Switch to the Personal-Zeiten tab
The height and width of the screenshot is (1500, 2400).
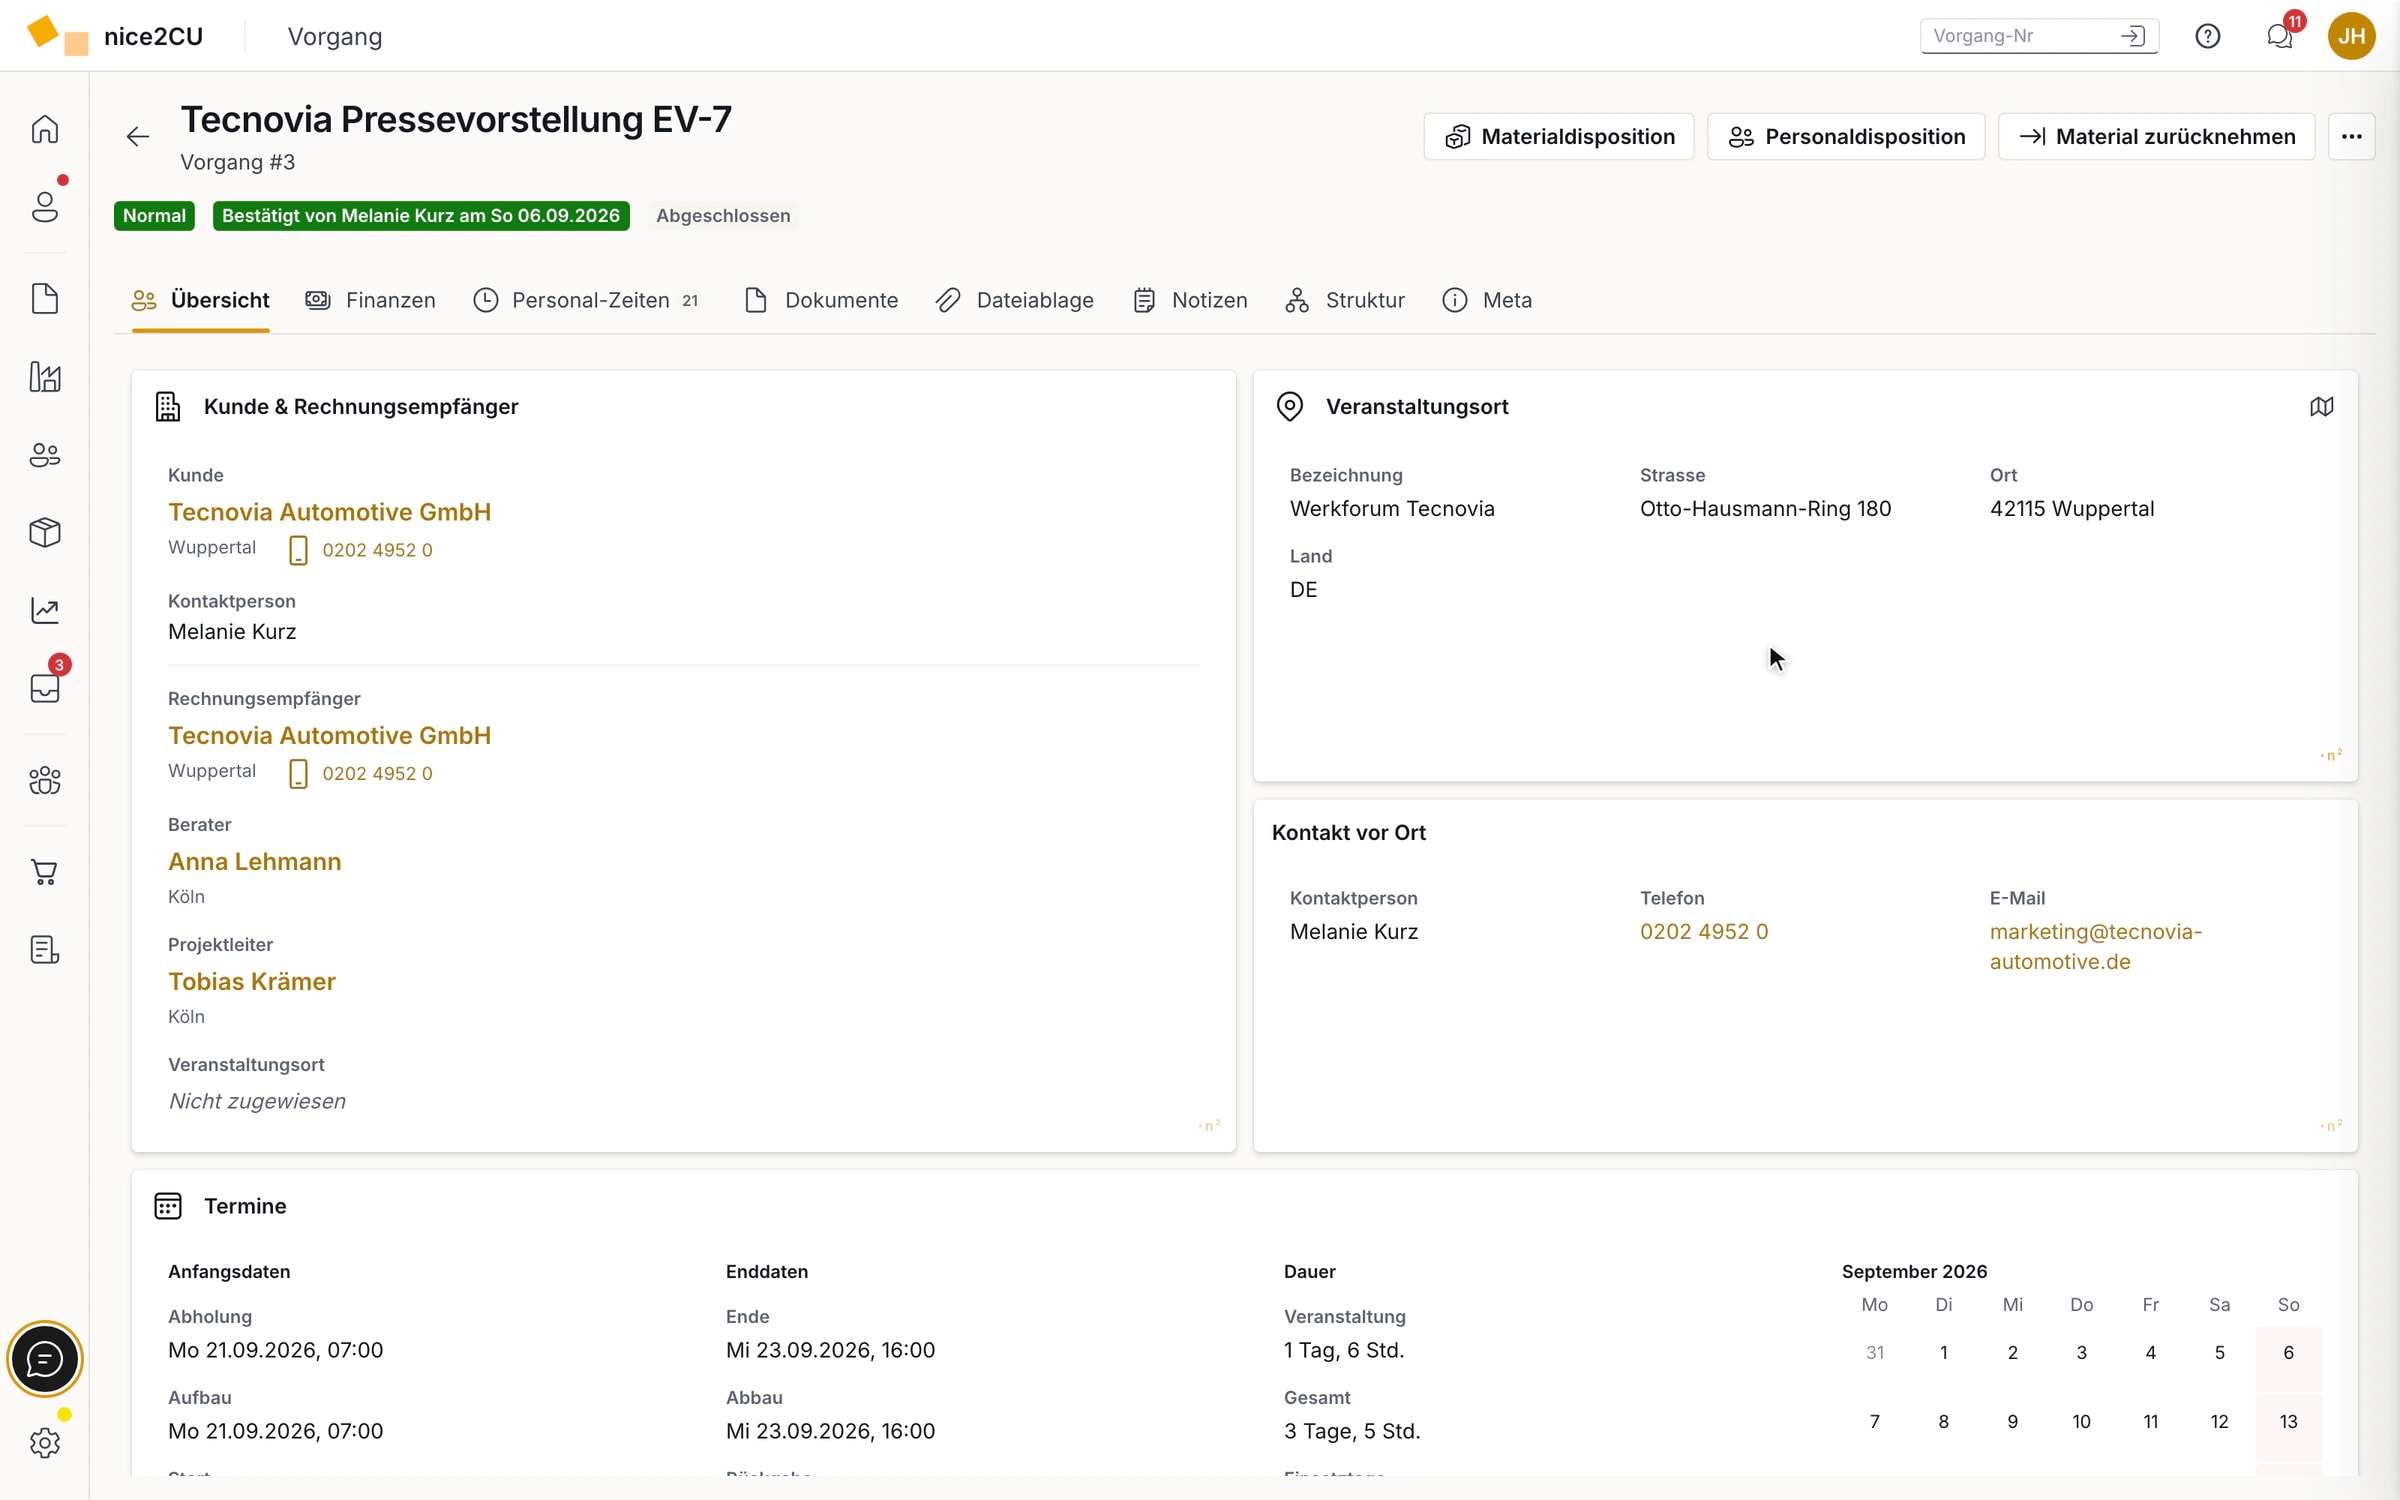pyautogui.click(x=587, y=300)
